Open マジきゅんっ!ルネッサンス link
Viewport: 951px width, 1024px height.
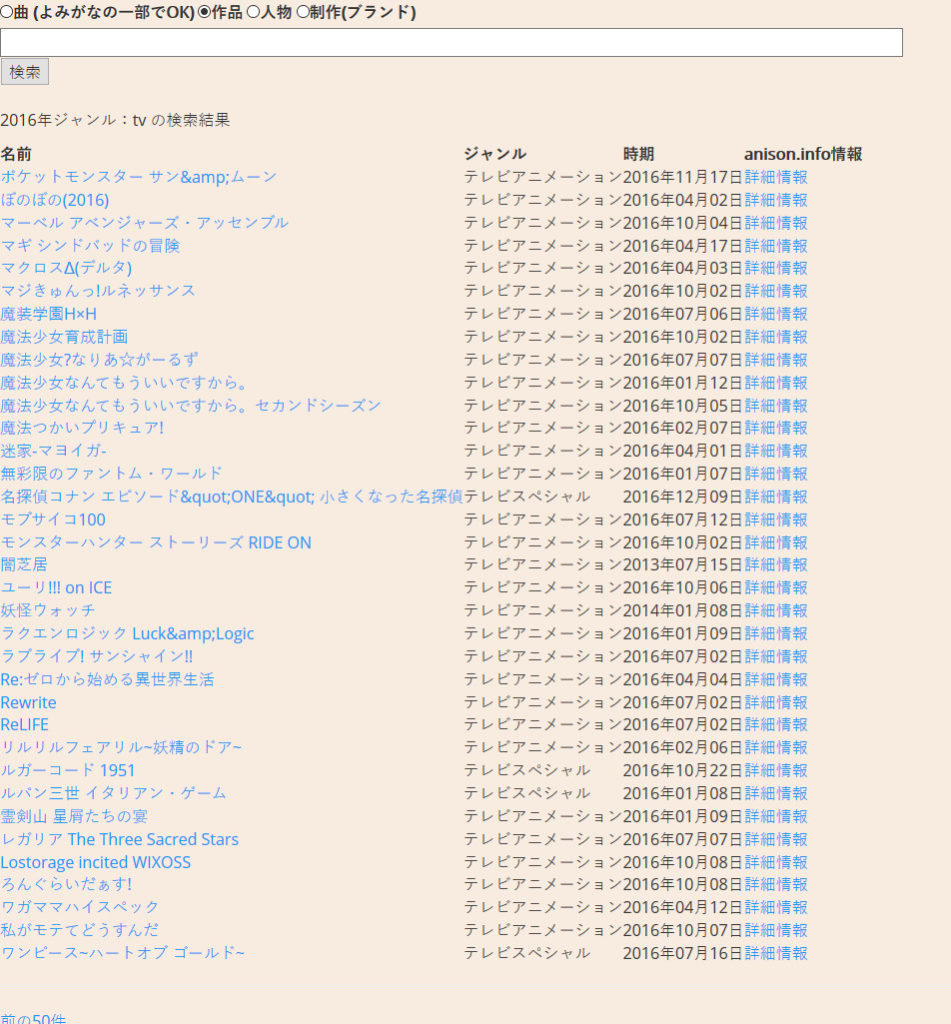coord(98,291)
